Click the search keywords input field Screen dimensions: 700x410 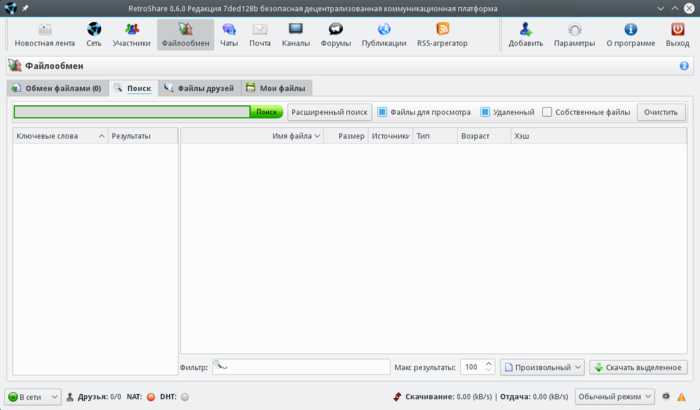132,112
